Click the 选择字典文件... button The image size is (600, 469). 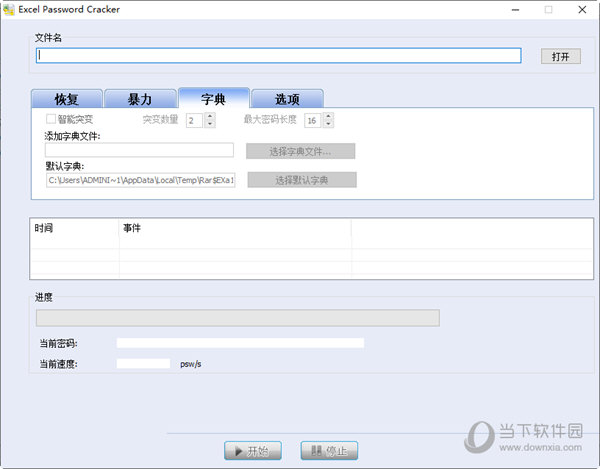coord(300,151)
